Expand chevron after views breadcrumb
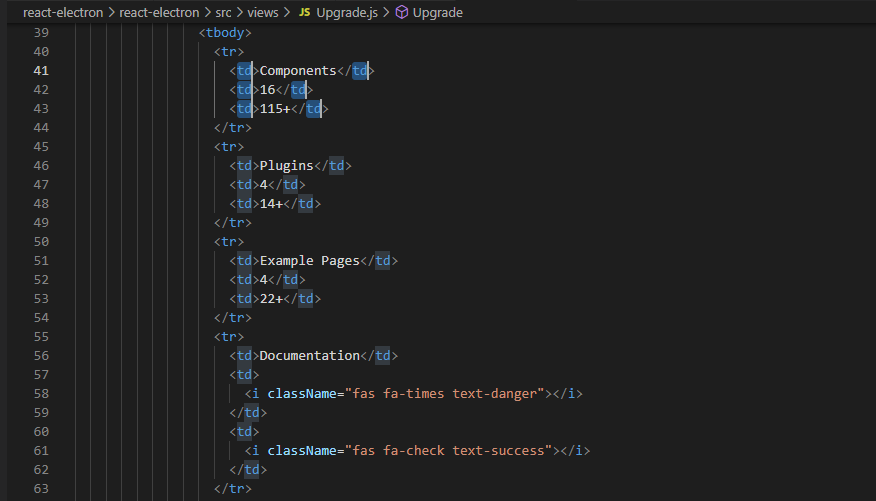Viewport: 876px width, 501px height. pos(287,12)
